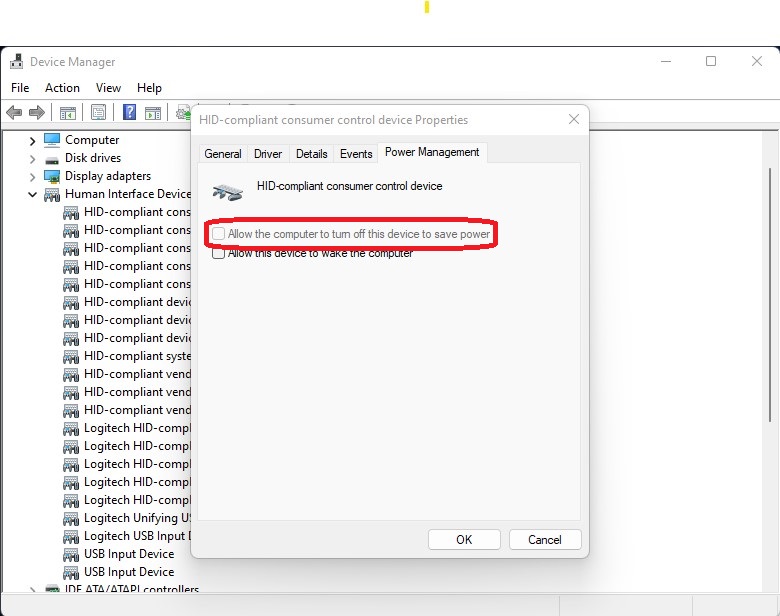Screen dimensions: 780x616
Task: Expand the Computer tree node
Action: [x=32, y=141]
